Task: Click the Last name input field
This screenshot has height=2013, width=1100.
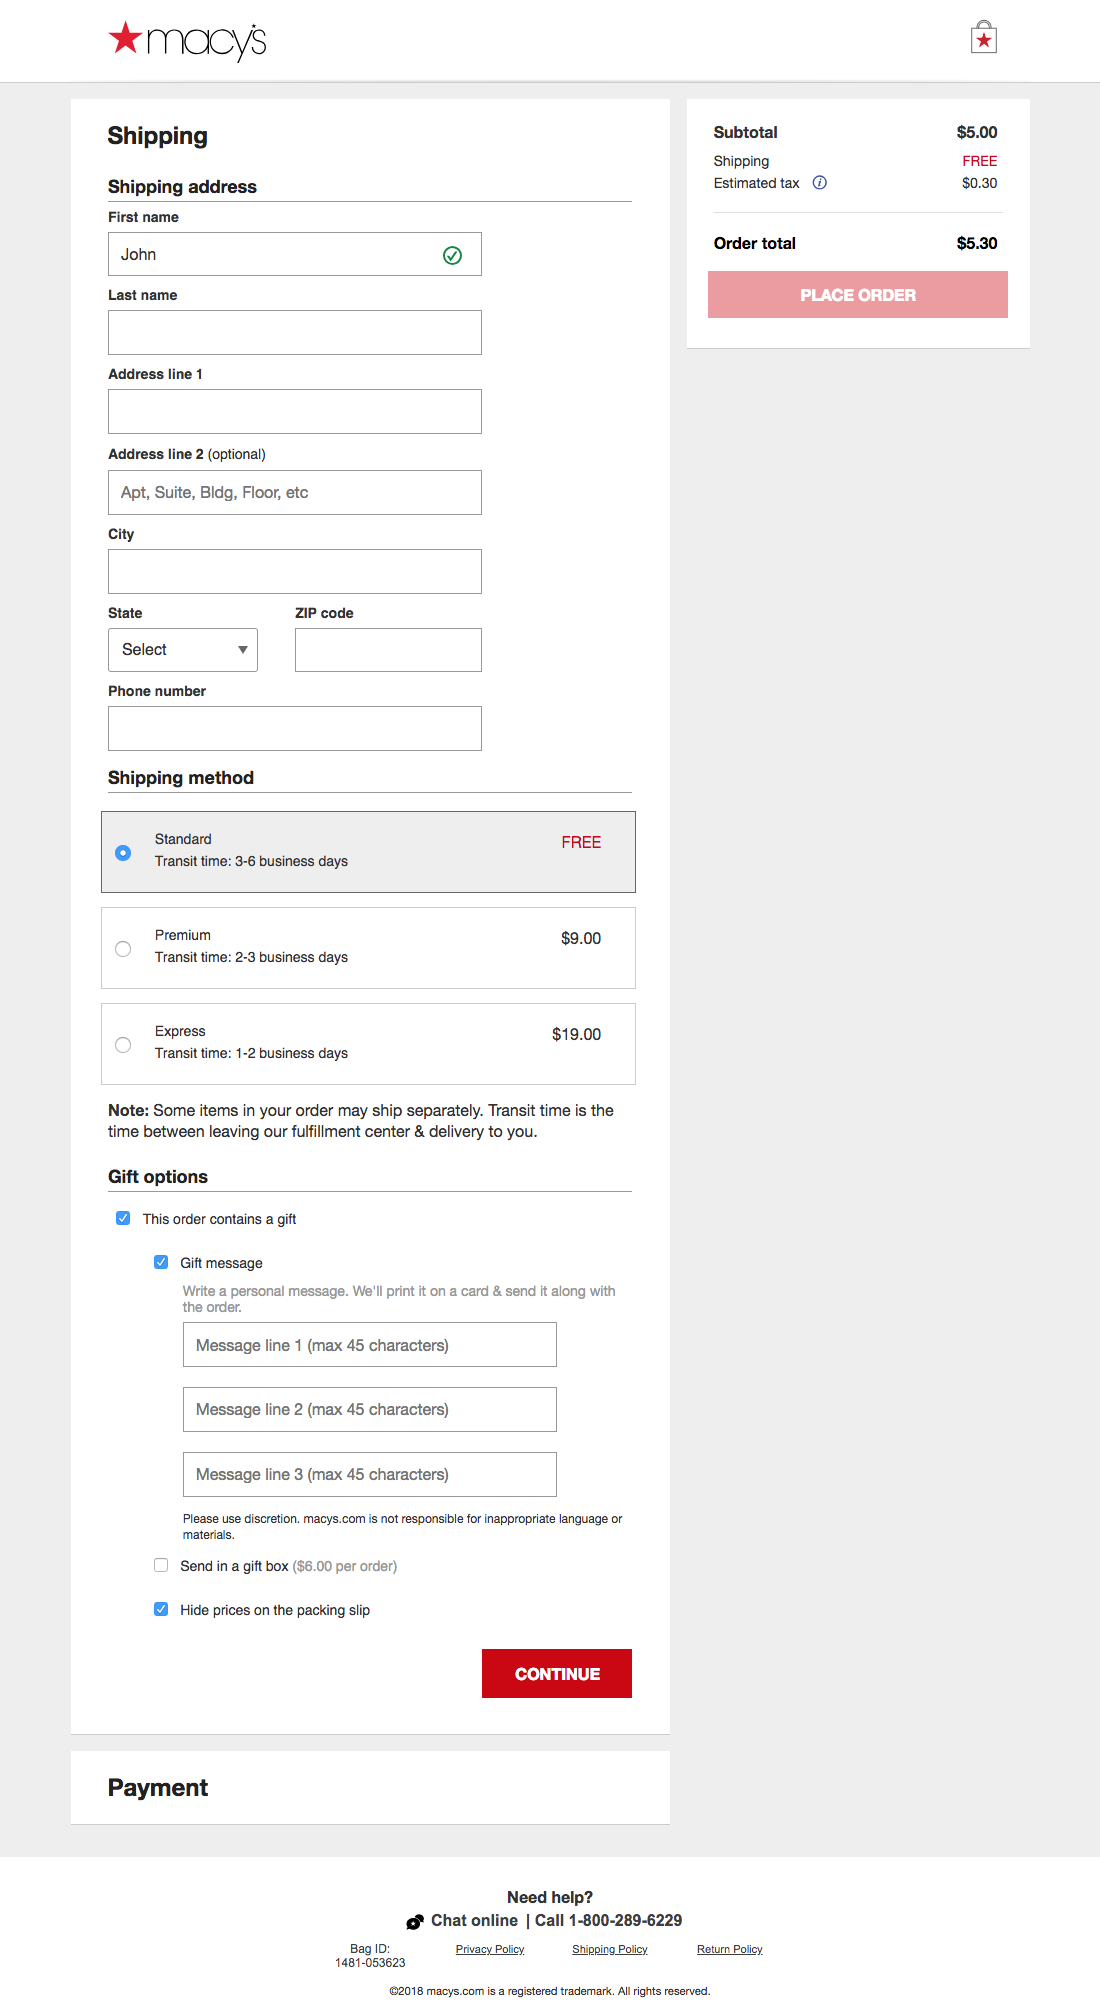Action: pyautogui.click(x=295, y=333)
